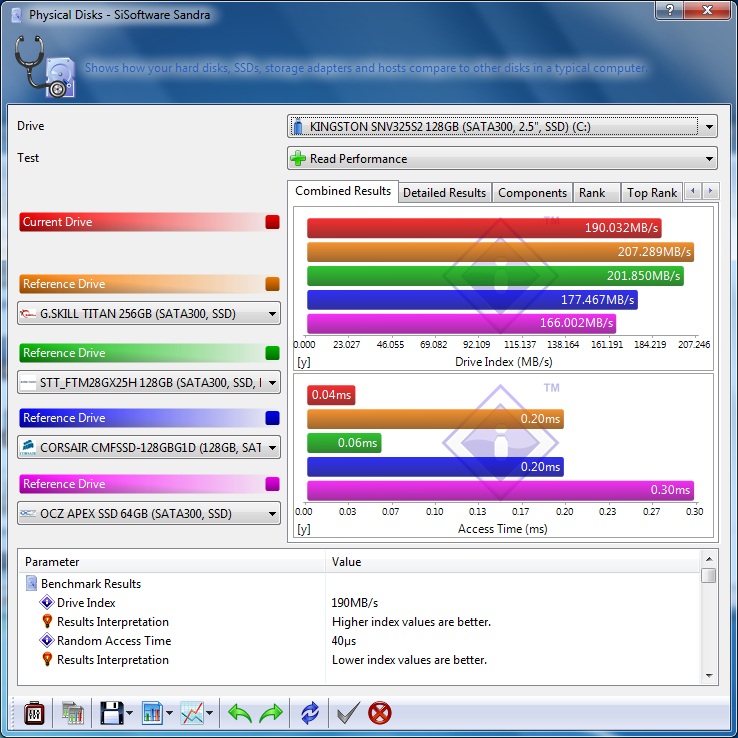This screenshot has width=738, height=738.
Task: Toggle the magenta Reference Drive swatch
Action: pos(273,484)
